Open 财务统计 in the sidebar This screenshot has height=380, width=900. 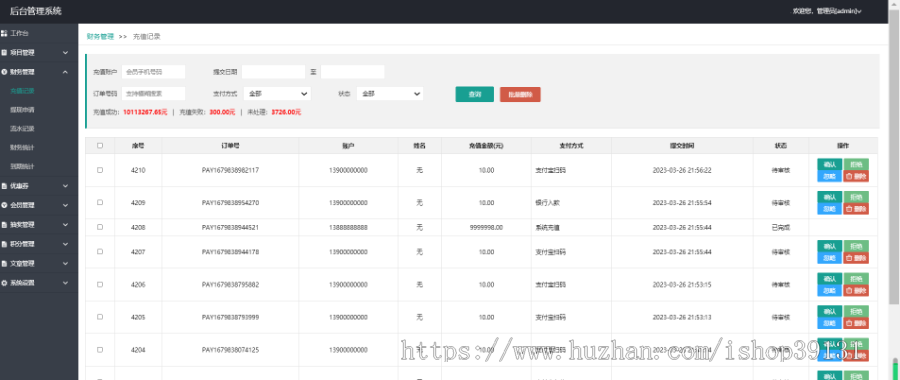point(22,148)
